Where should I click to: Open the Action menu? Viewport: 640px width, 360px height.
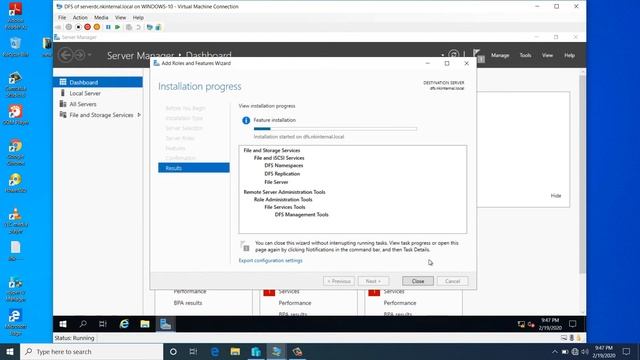(80, 18)
